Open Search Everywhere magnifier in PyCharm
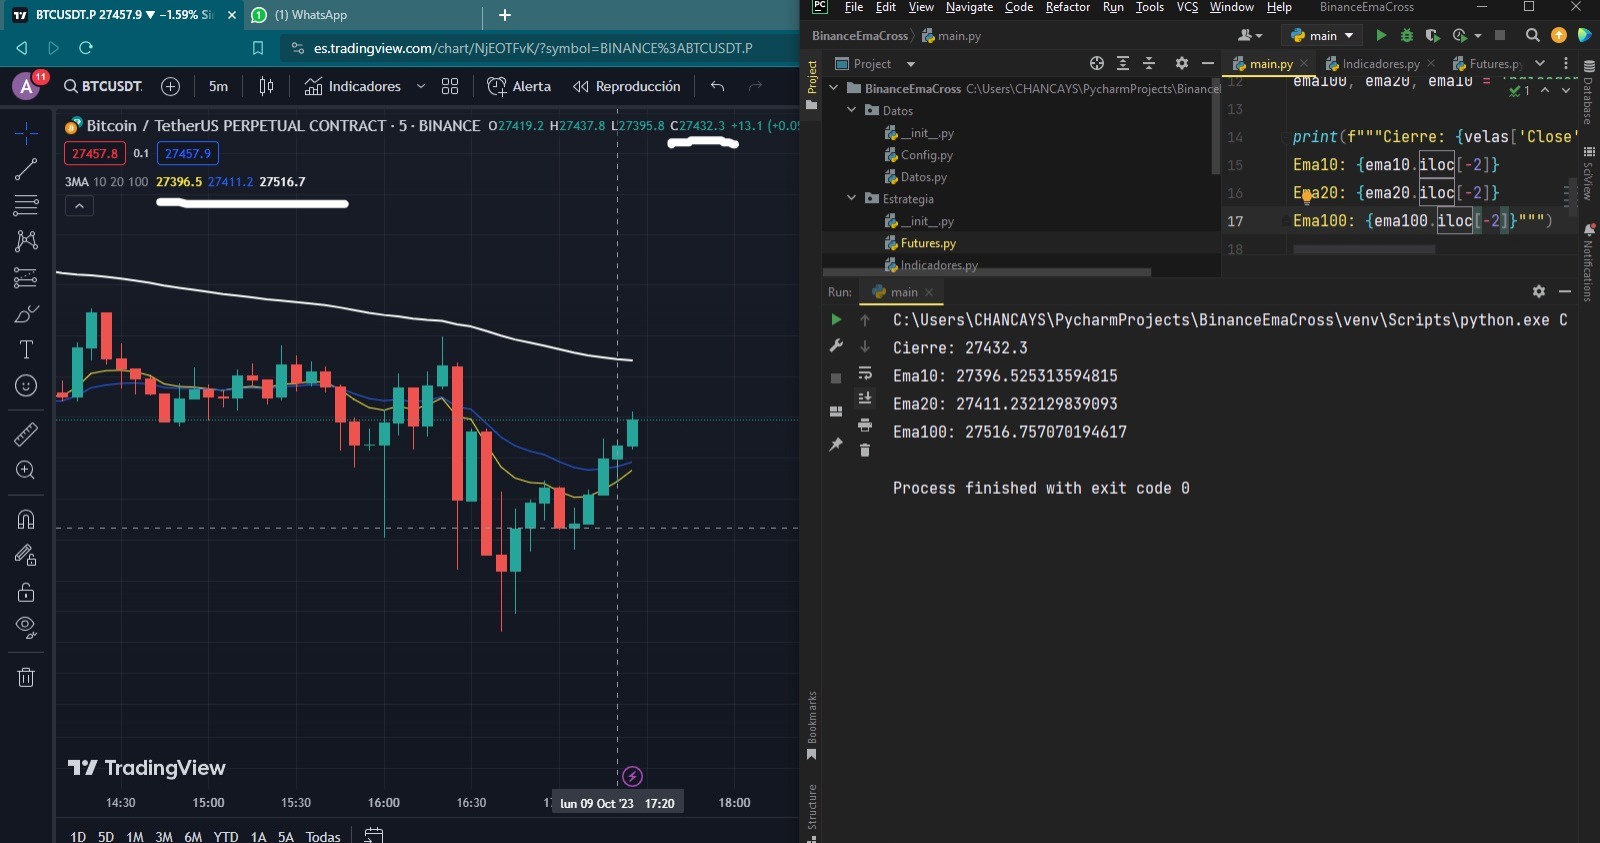1600x843 pixels. (x=1532, y=35)
